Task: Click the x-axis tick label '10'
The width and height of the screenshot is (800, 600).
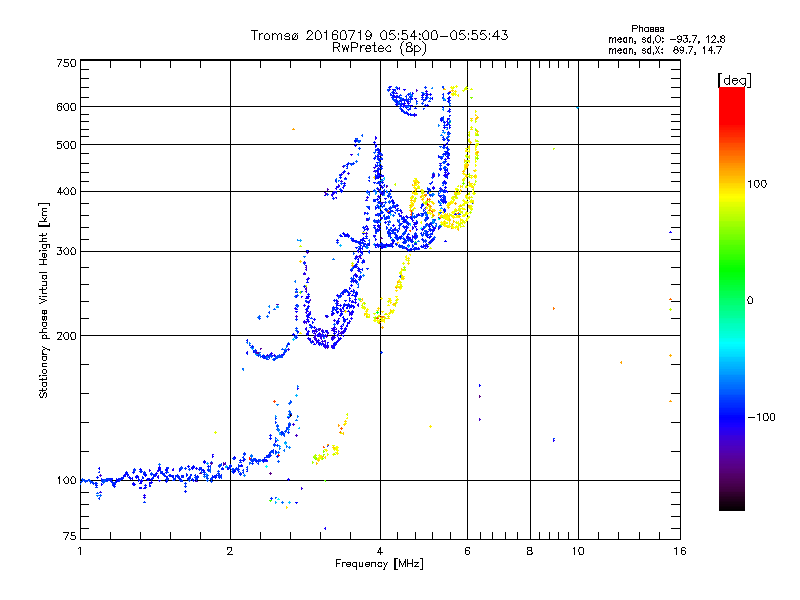Action: click(578, 551)
